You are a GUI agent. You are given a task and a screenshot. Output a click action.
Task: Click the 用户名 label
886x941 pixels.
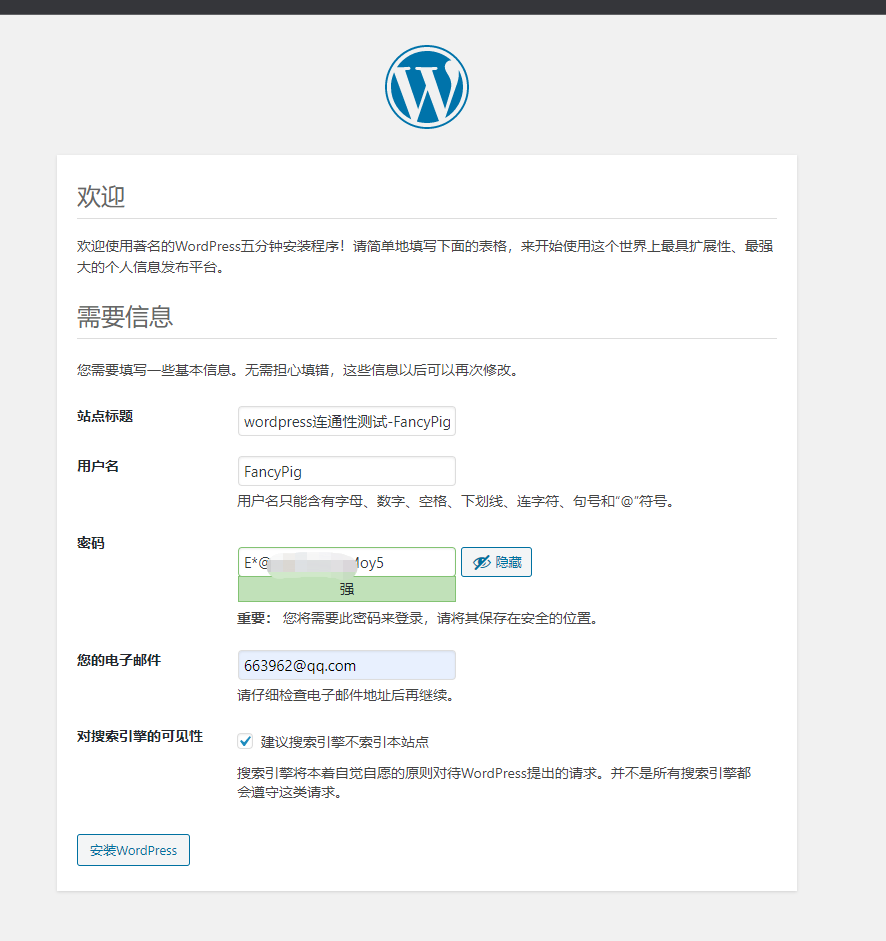(98, 466)
